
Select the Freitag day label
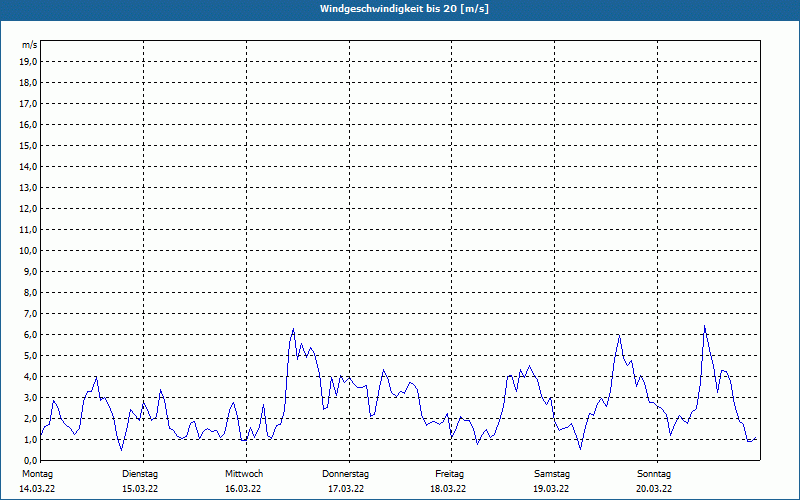(x=449, y=474)
